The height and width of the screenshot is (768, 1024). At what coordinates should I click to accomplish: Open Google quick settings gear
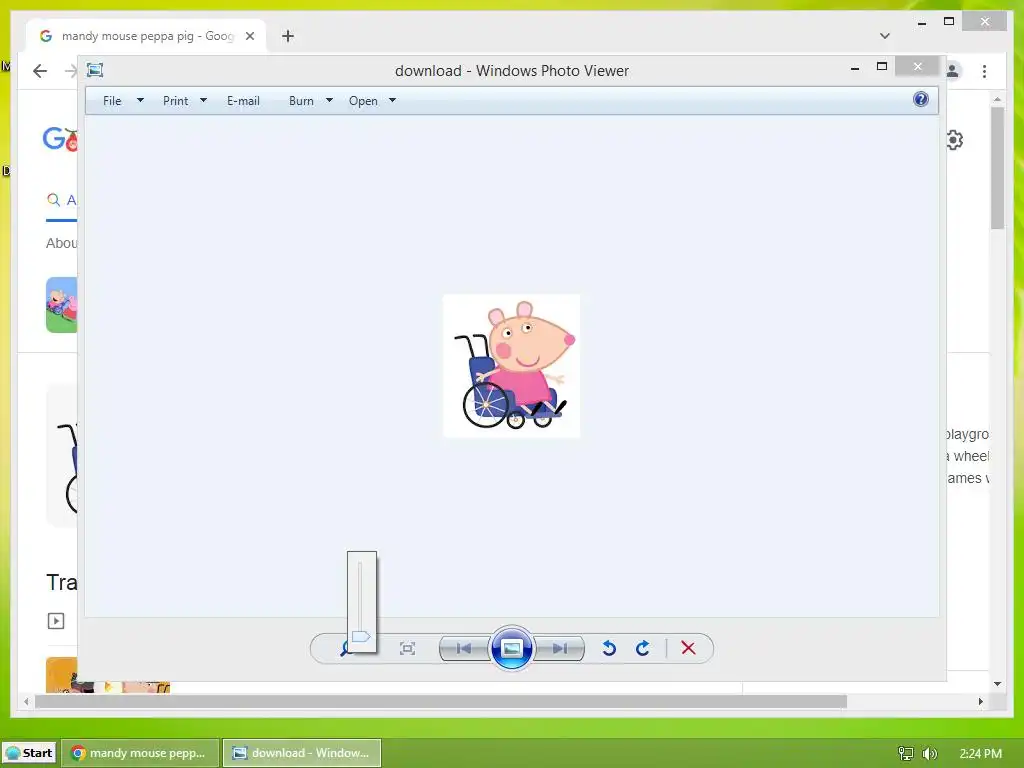pos(954,140)
